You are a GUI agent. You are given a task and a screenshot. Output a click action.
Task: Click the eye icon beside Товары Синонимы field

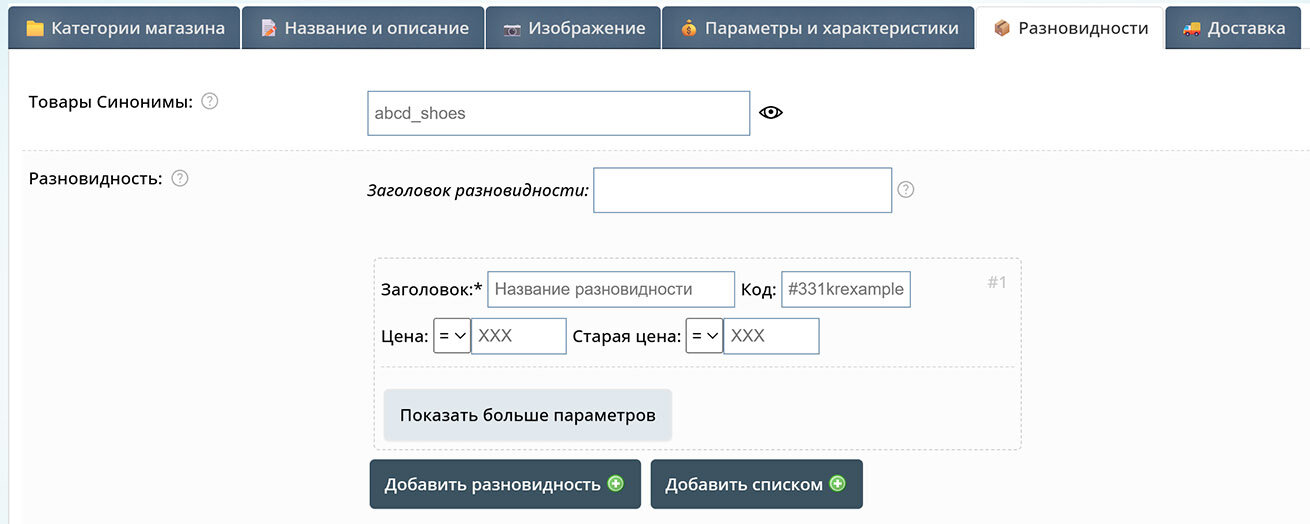pos(770,113)
